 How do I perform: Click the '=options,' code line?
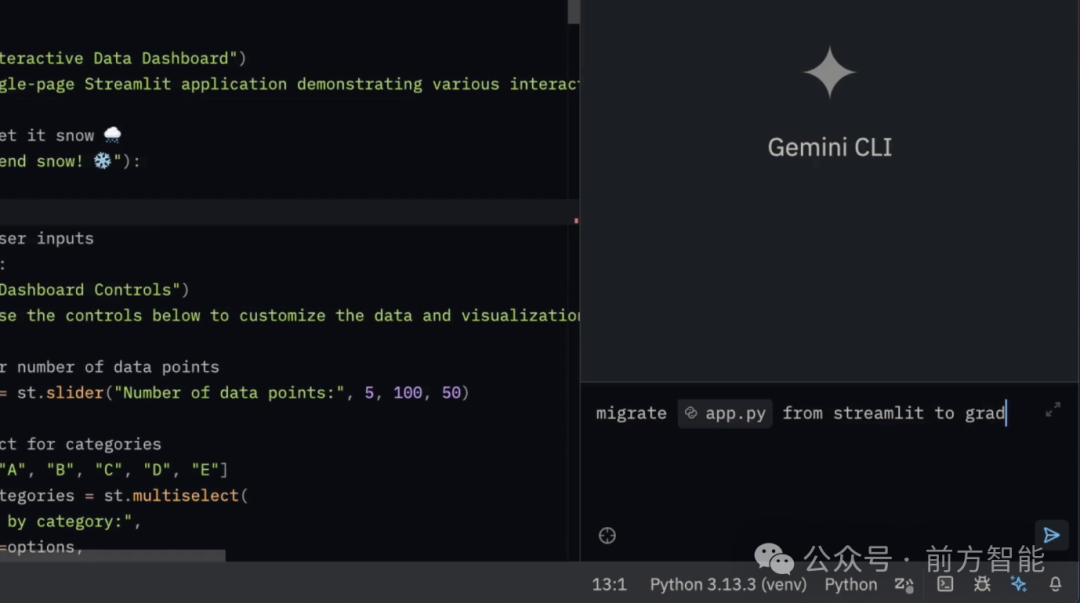[41, 547]
